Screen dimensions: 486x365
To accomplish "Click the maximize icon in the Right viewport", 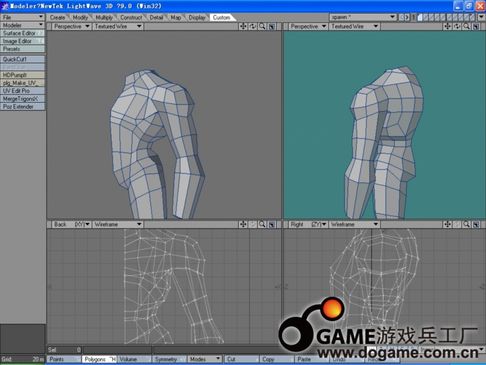I will [476, 224].
